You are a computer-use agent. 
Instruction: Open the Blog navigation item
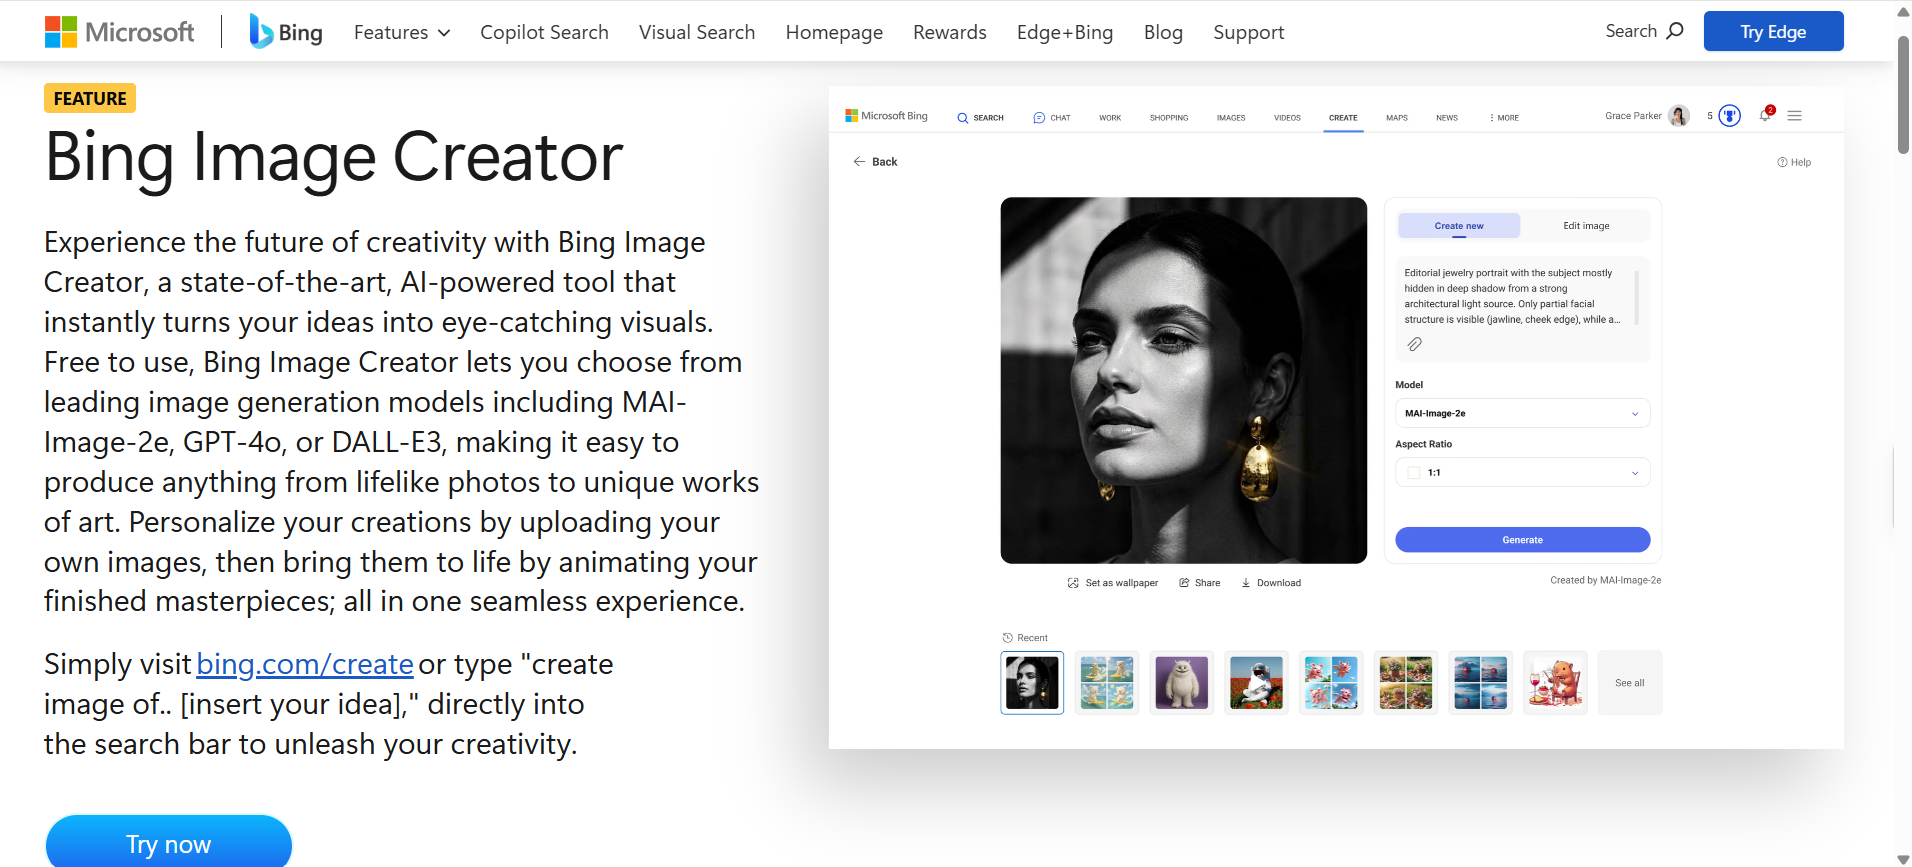(x=1163, y=32)
